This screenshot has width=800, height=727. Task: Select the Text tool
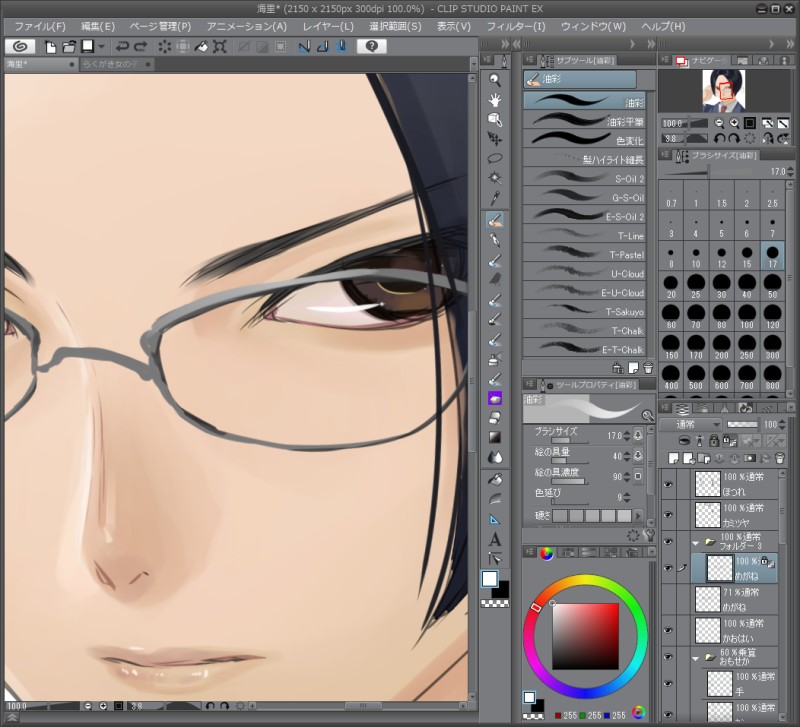494,539
